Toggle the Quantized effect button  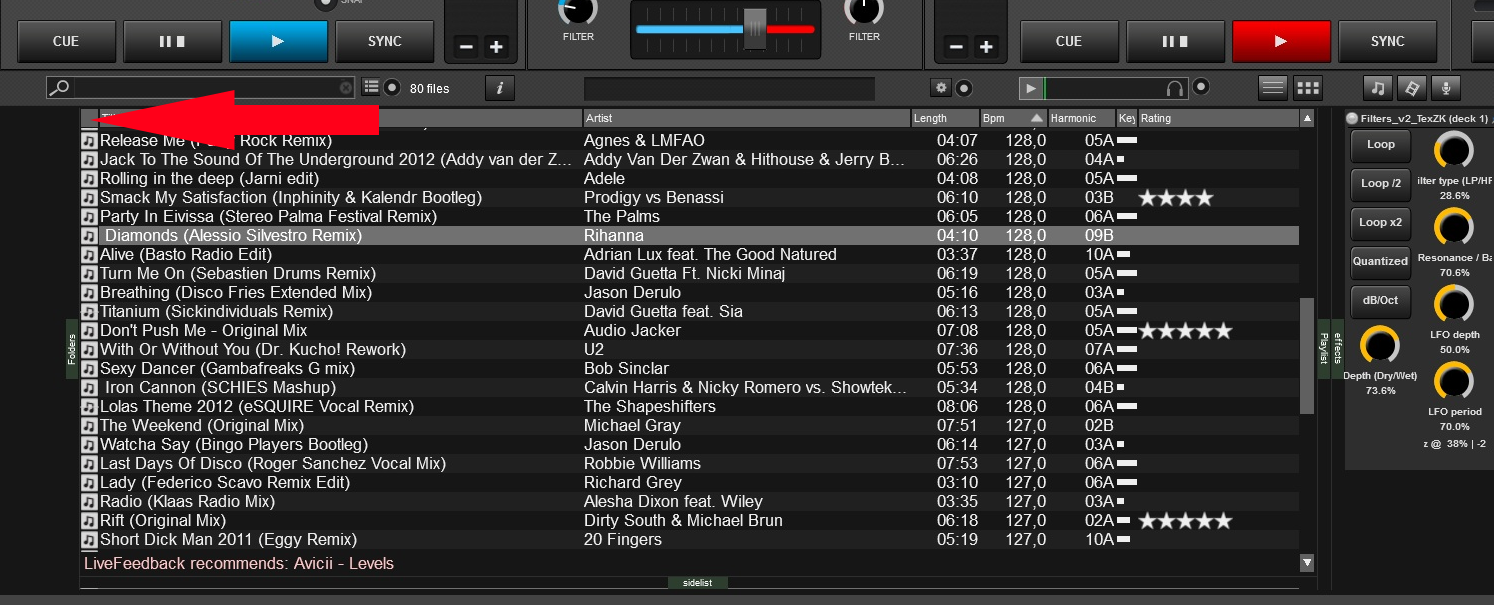[x=1380, y=262]
